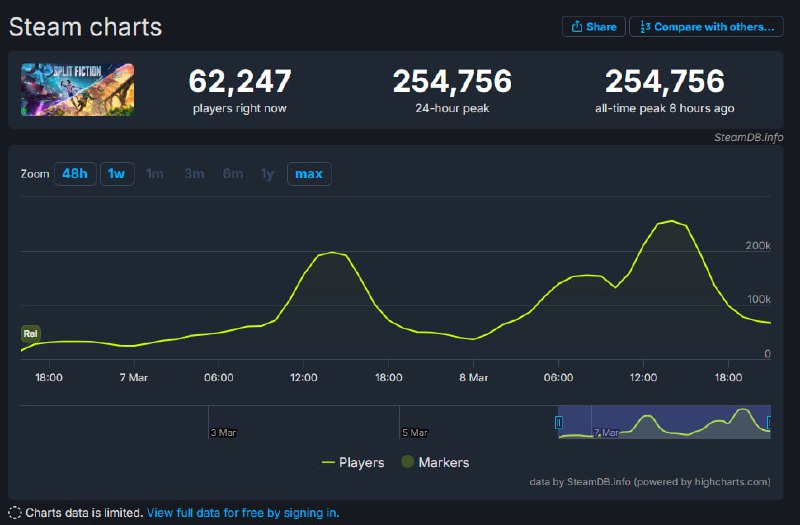Set chart zoom to 1w
This screenshot has width=800, height=525.
click(117, 173)
